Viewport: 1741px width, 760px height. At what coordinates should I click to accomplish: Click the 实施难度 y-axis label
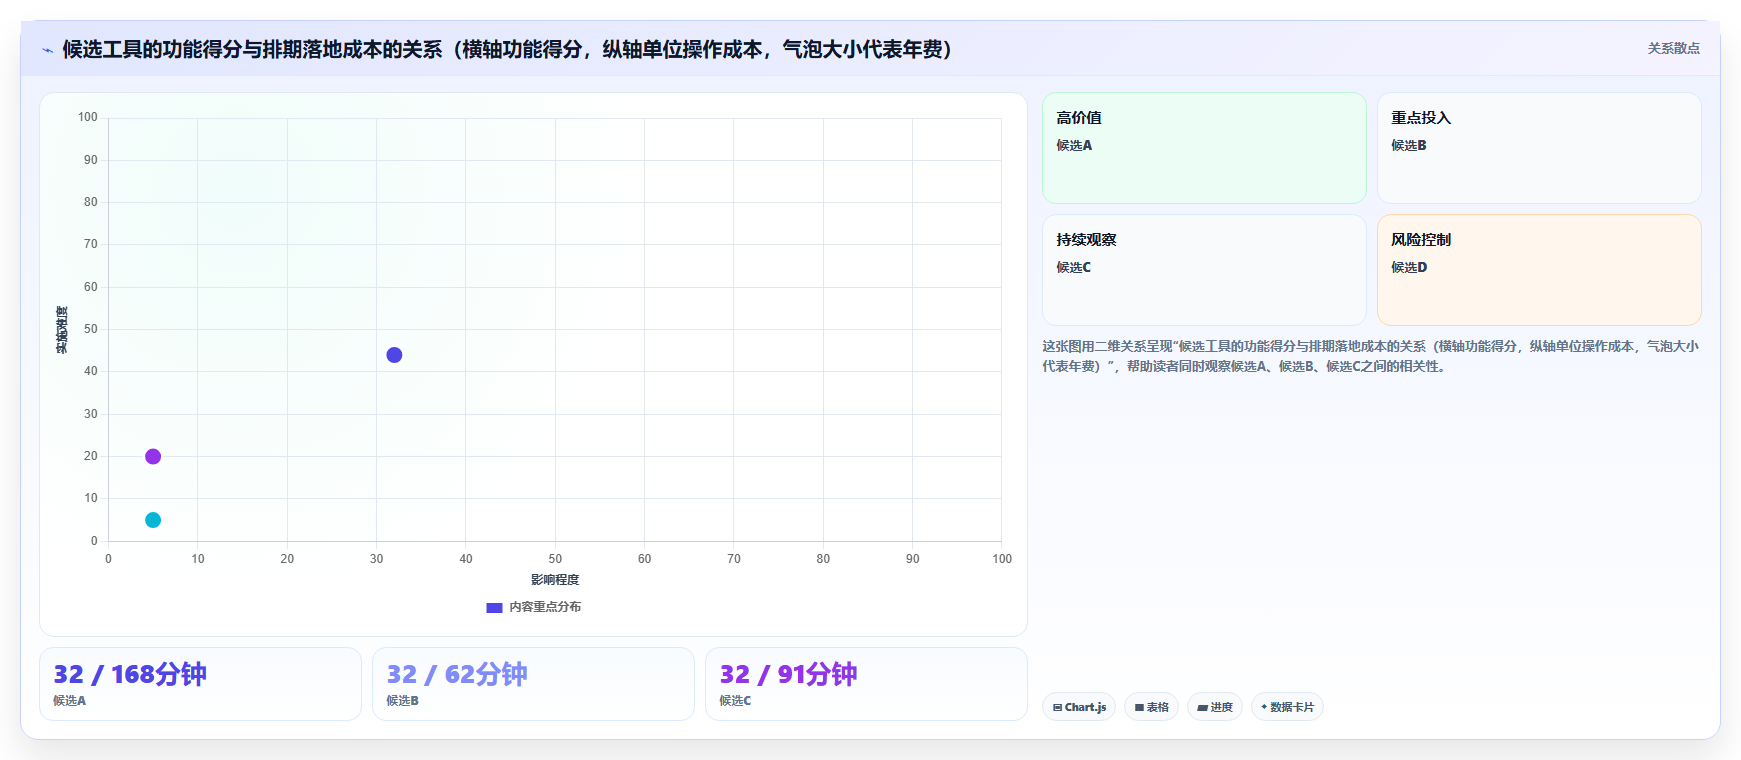click(62, 330)
